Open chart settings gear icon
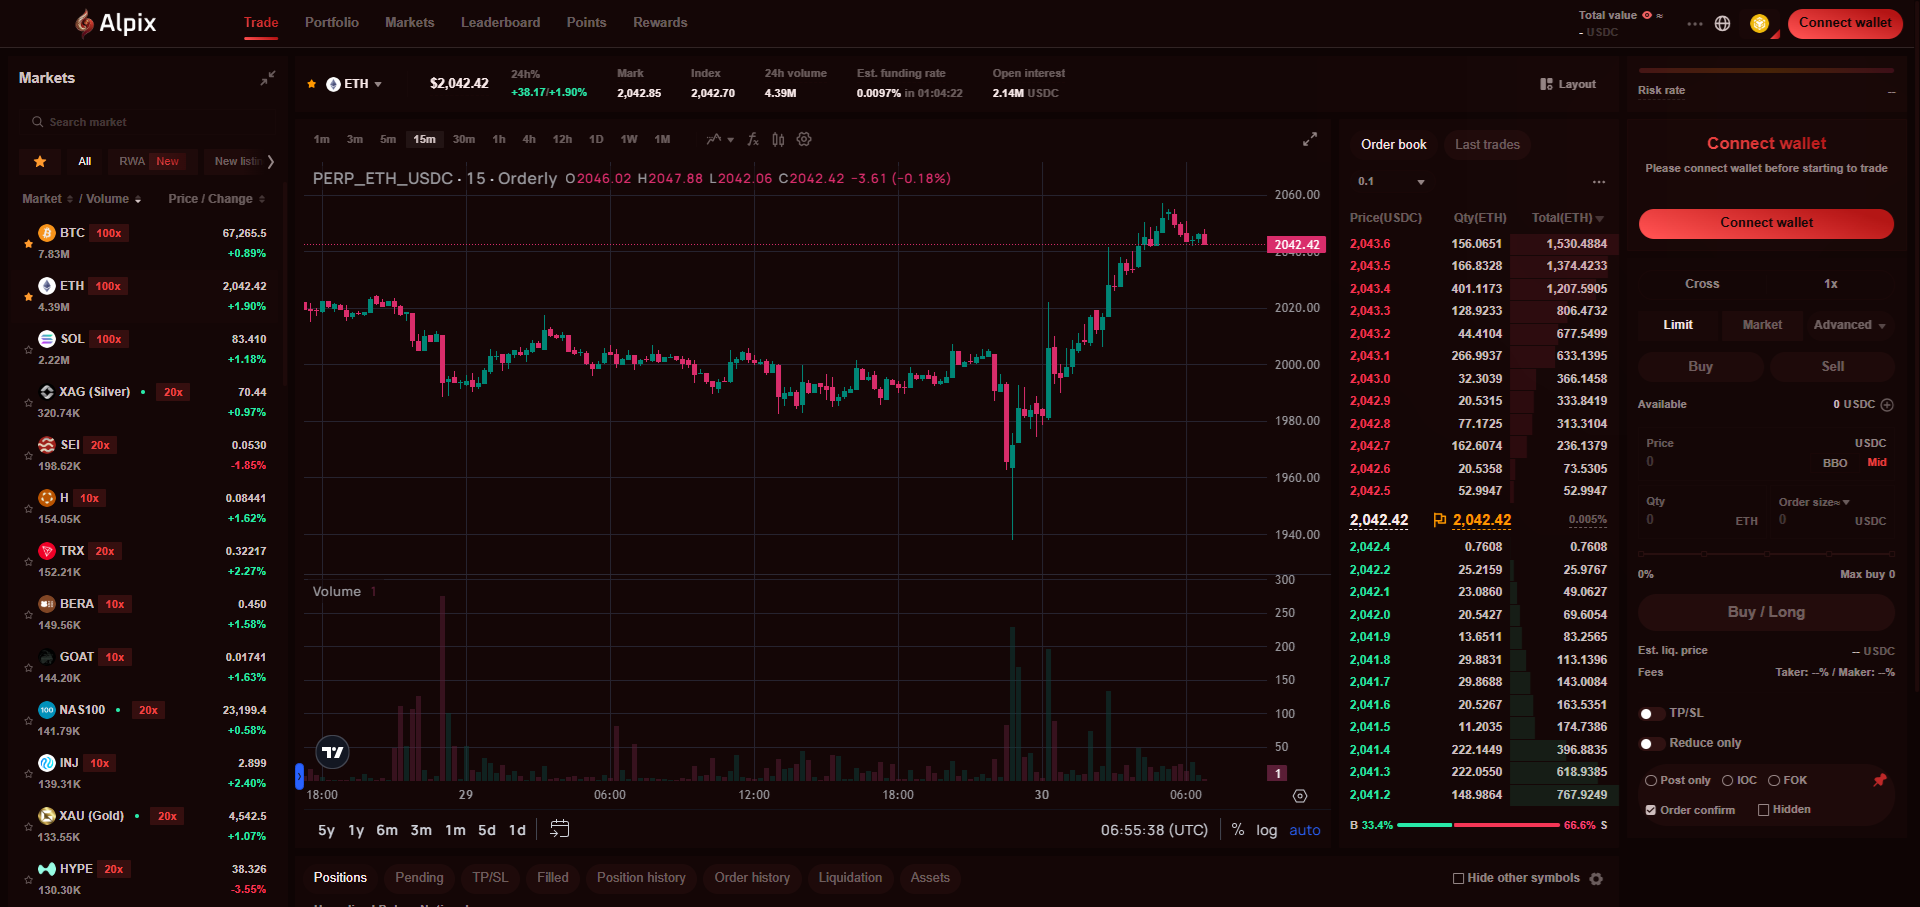 [804, 139]
